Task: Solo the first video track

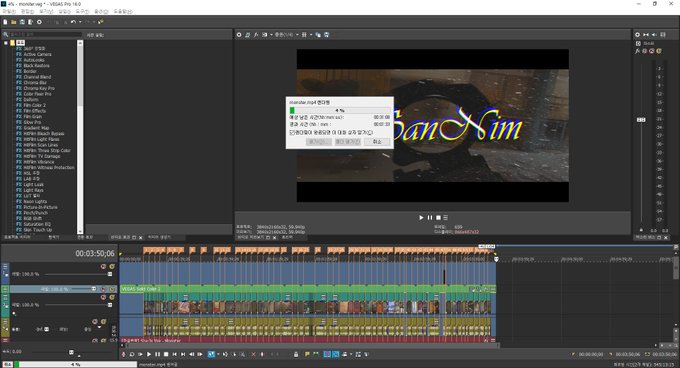Action: coord(112,267)
